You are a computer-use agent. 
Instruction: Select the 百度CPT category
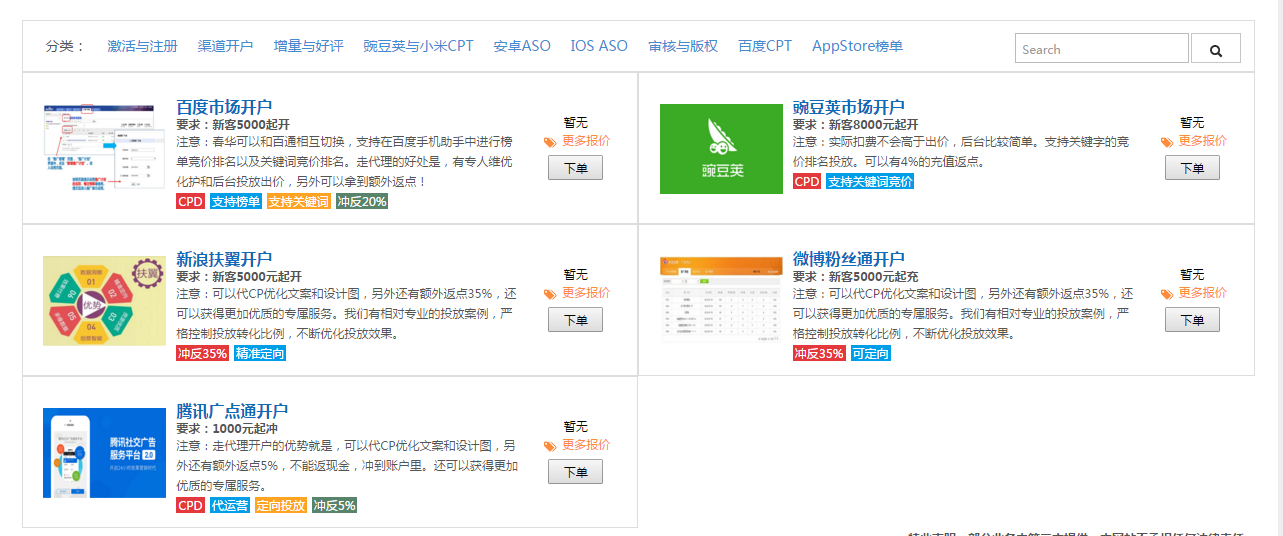click(765, 46)
